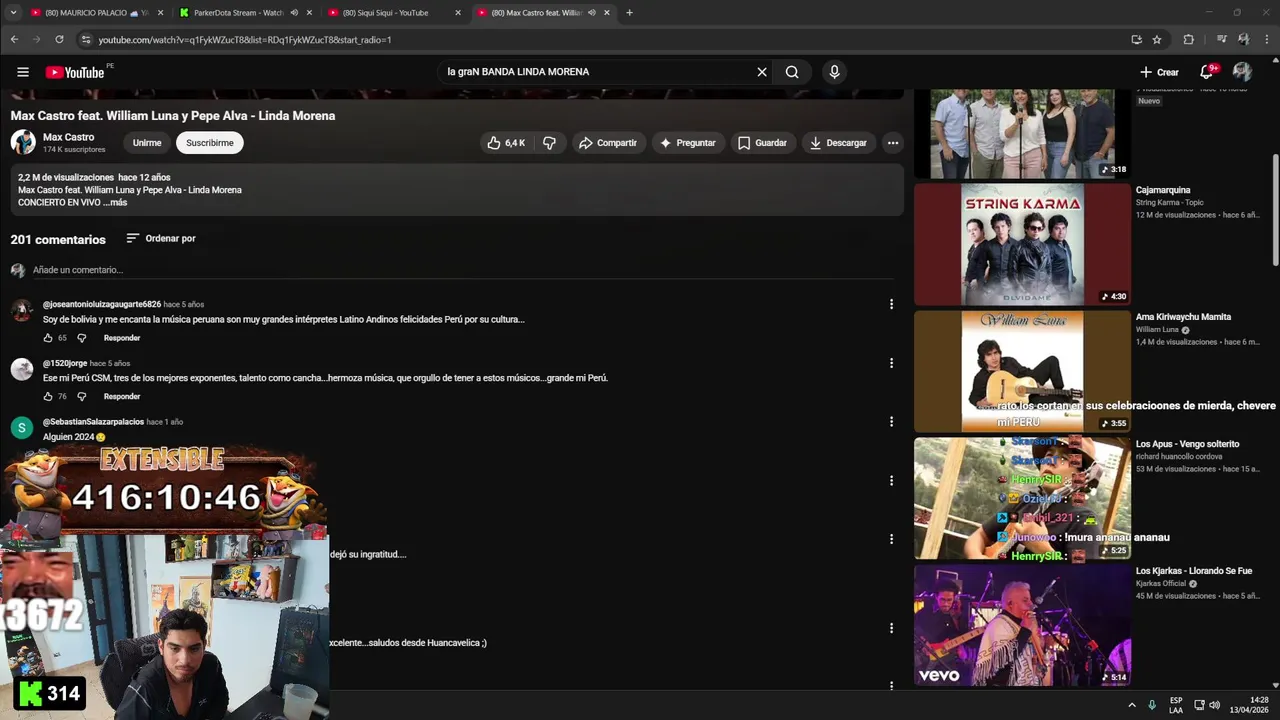The image size is (1280, 720).
Task: Open options menu on 1520jorge comment
Action: point(891,363)
